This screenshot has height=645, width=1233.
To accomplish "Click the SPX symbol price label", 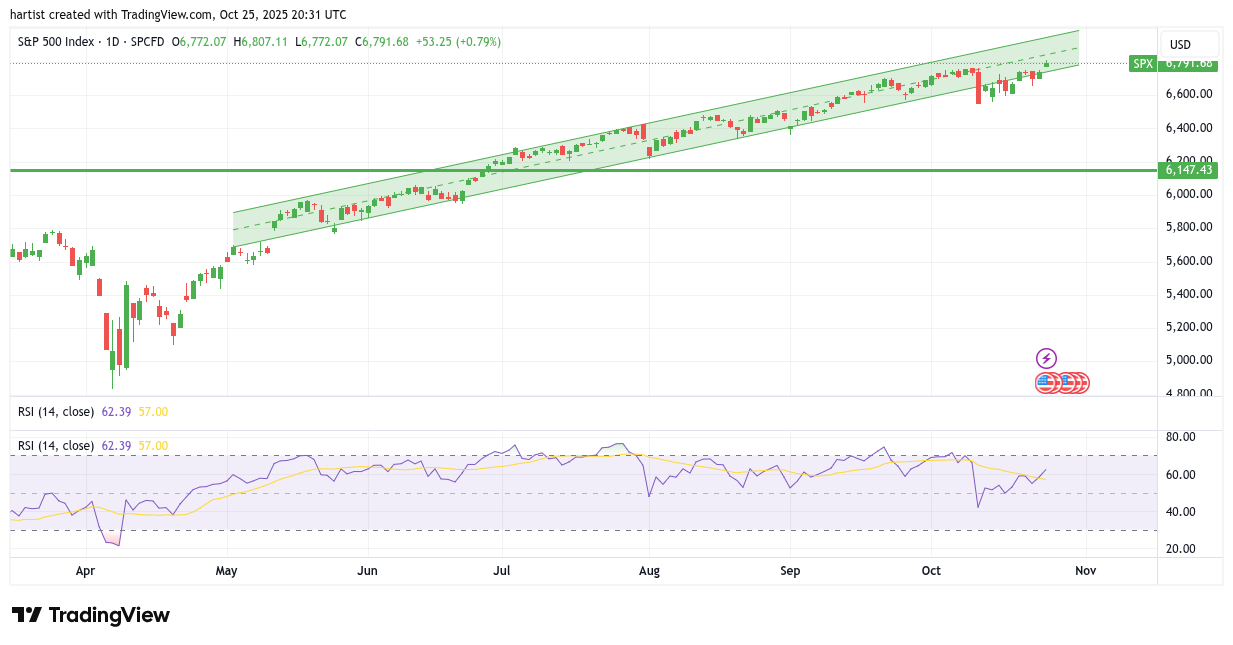I will point(1142,63).
